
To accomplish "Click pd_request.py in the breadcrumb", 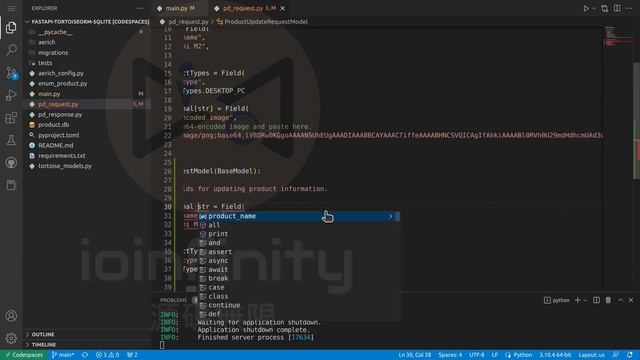I will click(x=188, y=22).
